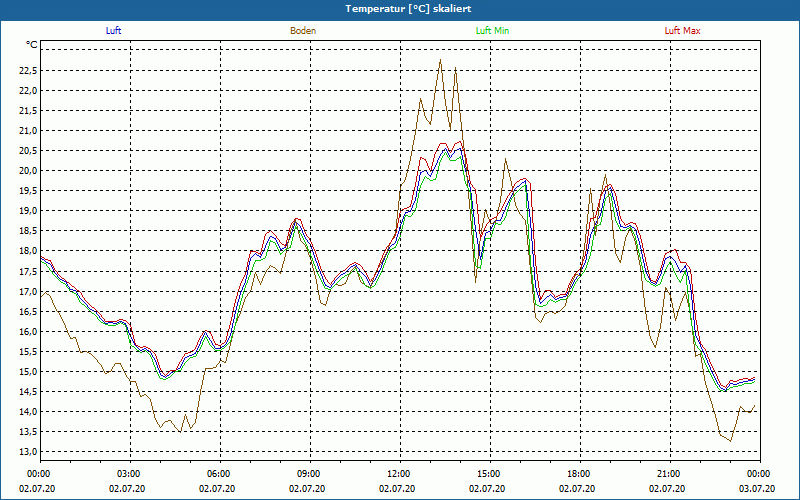Click the 21,5 y-axis value

coord(28,111)
